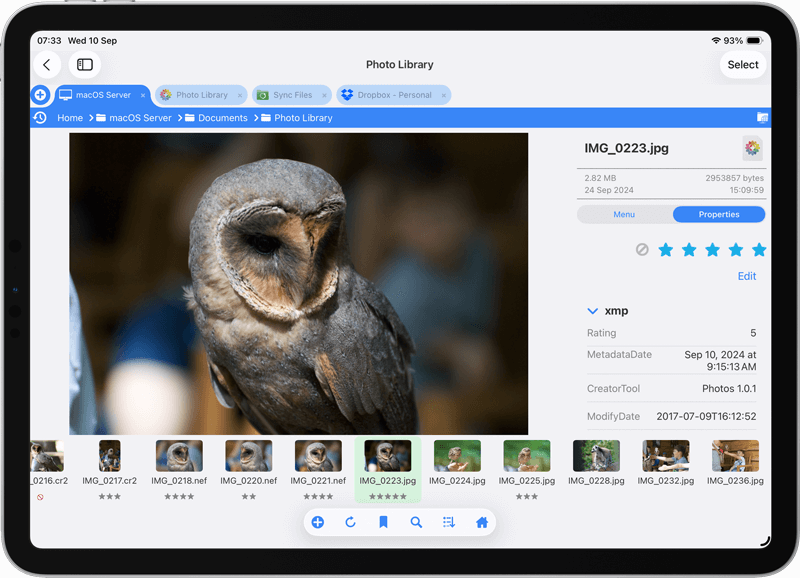This screenshot has height=578, width=800.
Task: Toggle the sidebar panel icon
Action: pos(85,65)
